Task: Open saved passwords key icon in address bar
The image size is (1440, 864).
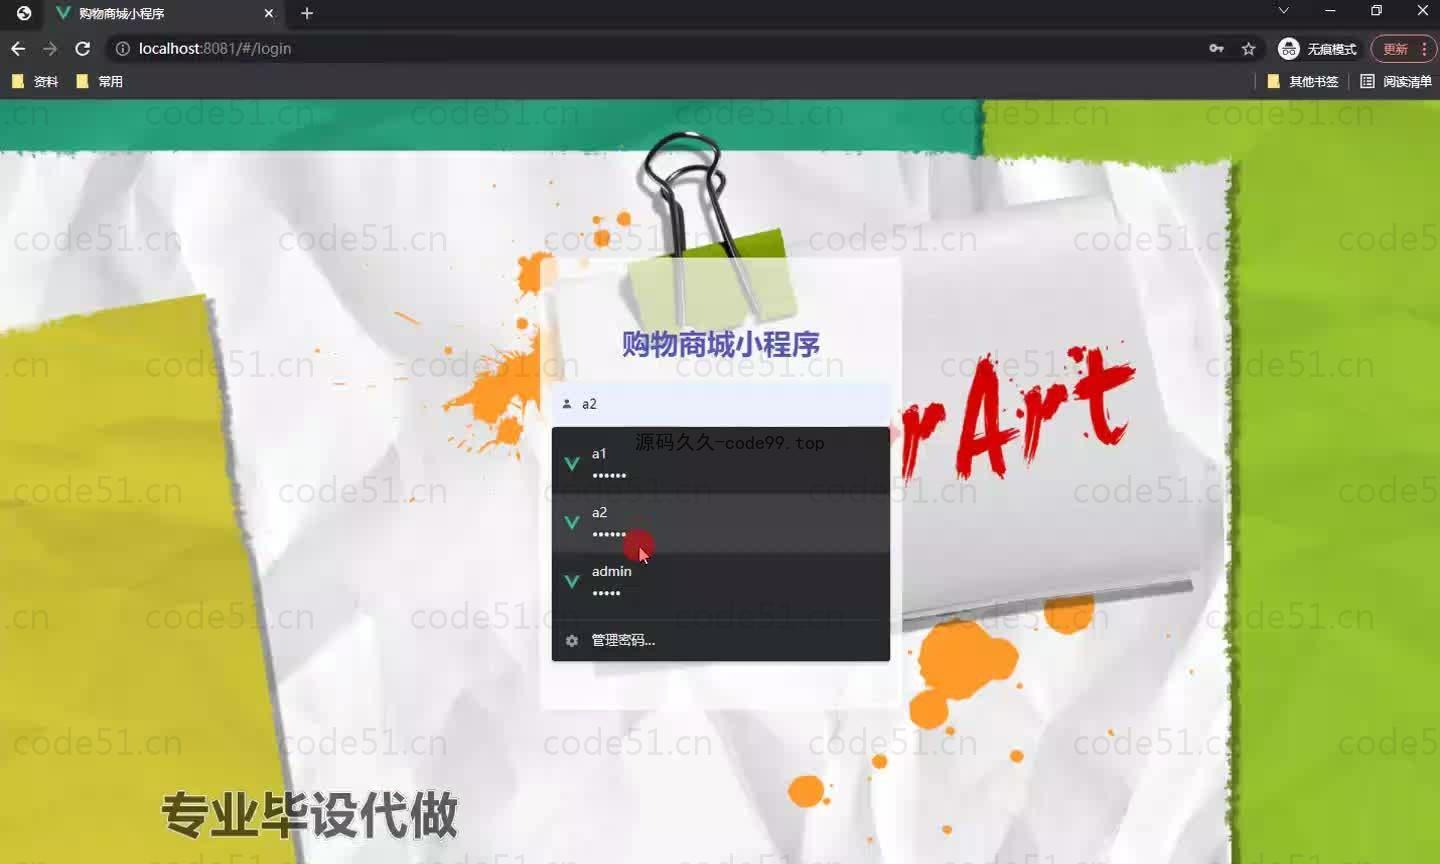Action: point(1216,48)
